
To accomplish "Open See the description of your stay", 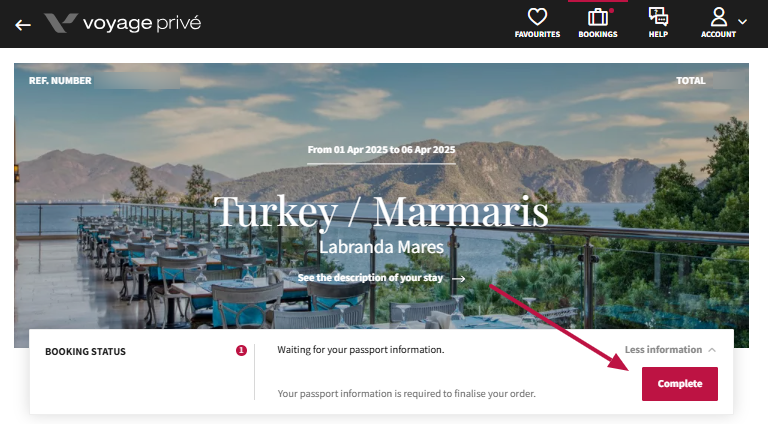I will [370, 278].
